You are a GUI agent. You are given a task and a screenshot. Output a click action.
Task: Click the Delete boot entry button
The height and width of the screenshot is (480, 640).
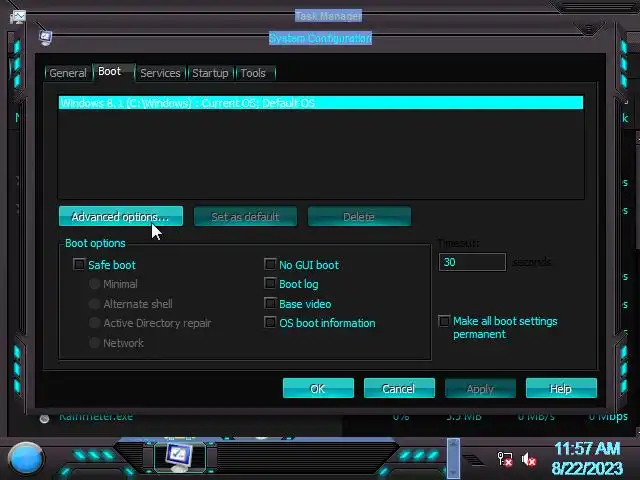click(x=359, y=216)
